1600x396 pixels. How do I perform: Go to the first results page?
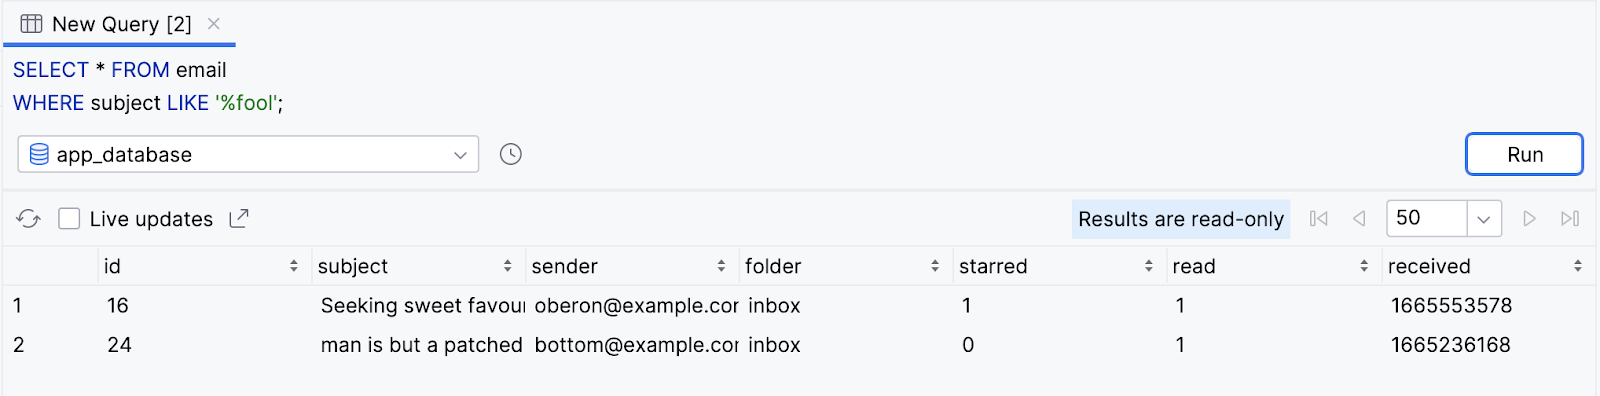(x=1319, y=218)
